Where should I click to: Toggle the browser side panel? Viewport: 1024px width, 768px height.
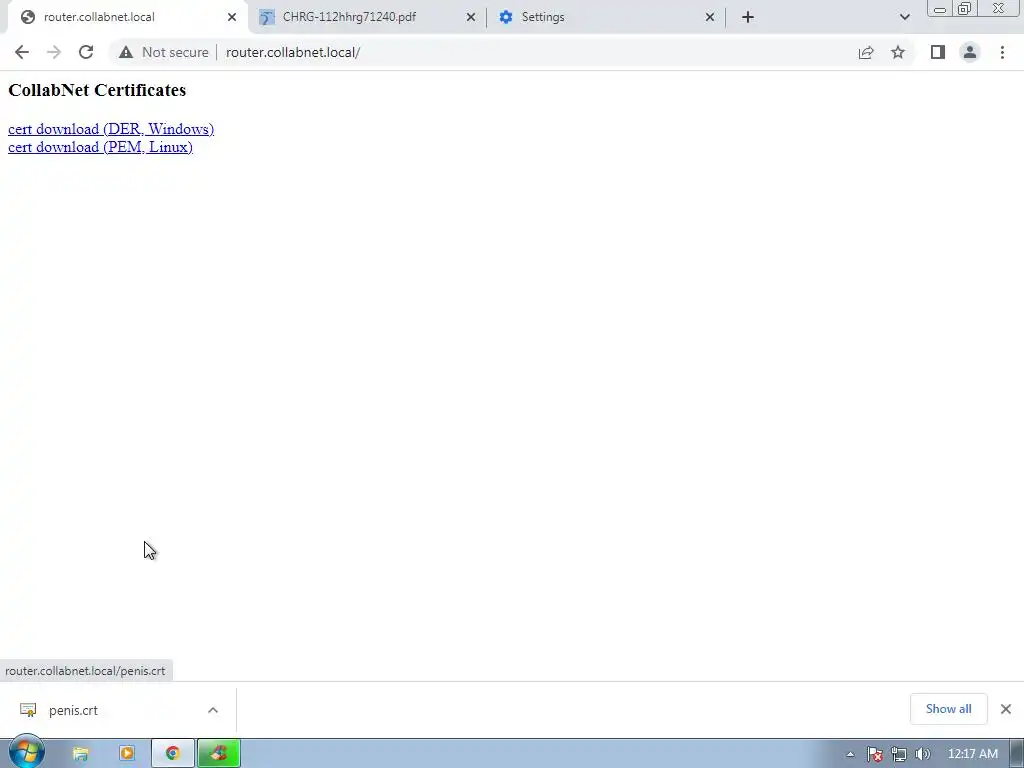938,52
